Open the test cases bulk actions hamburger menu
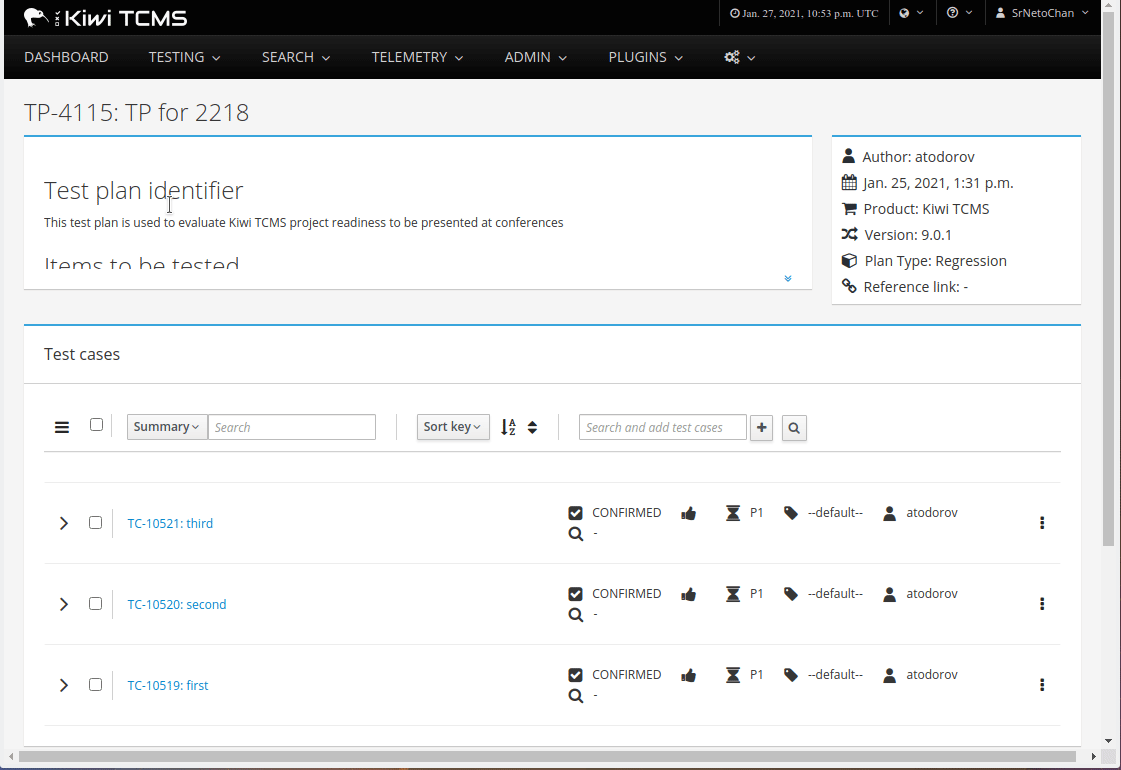This screenshot has width=1121, height=770. [62, 428]
